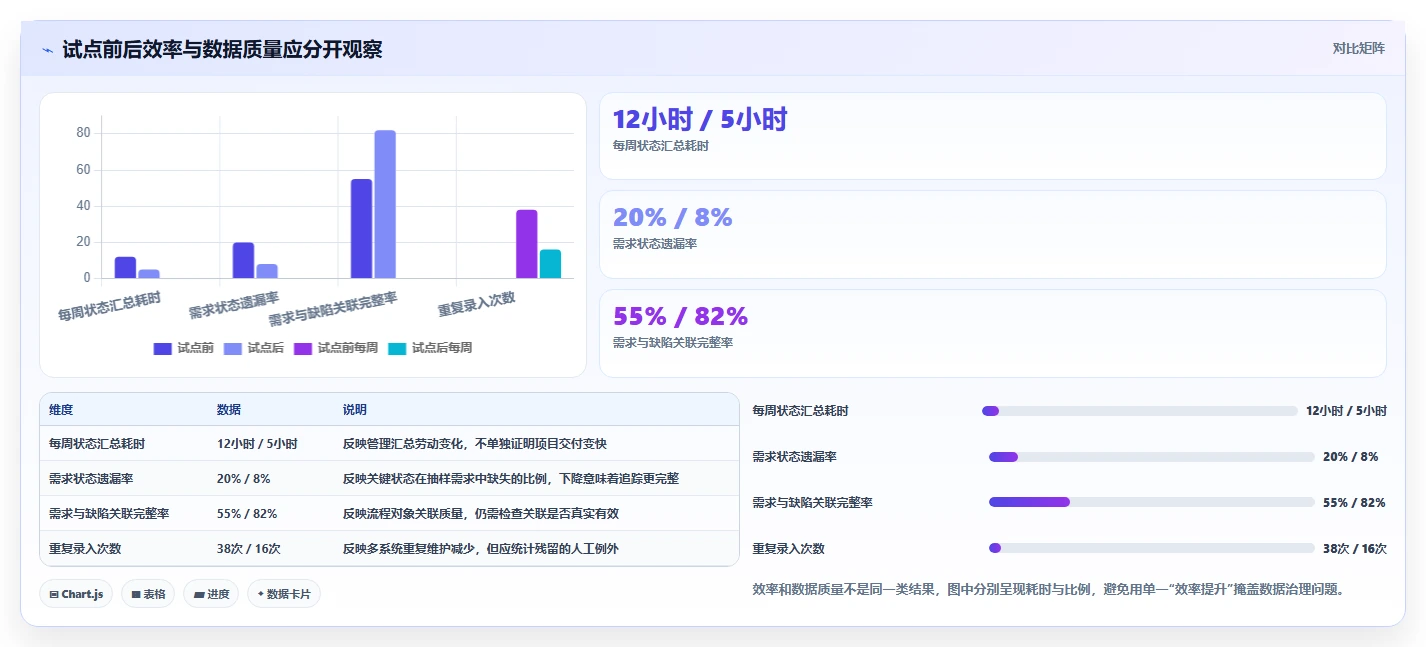Click progress bar for 需求状态遗漏率
The width and height of the screenshot is (1426, 647).
pos(1151,457)
